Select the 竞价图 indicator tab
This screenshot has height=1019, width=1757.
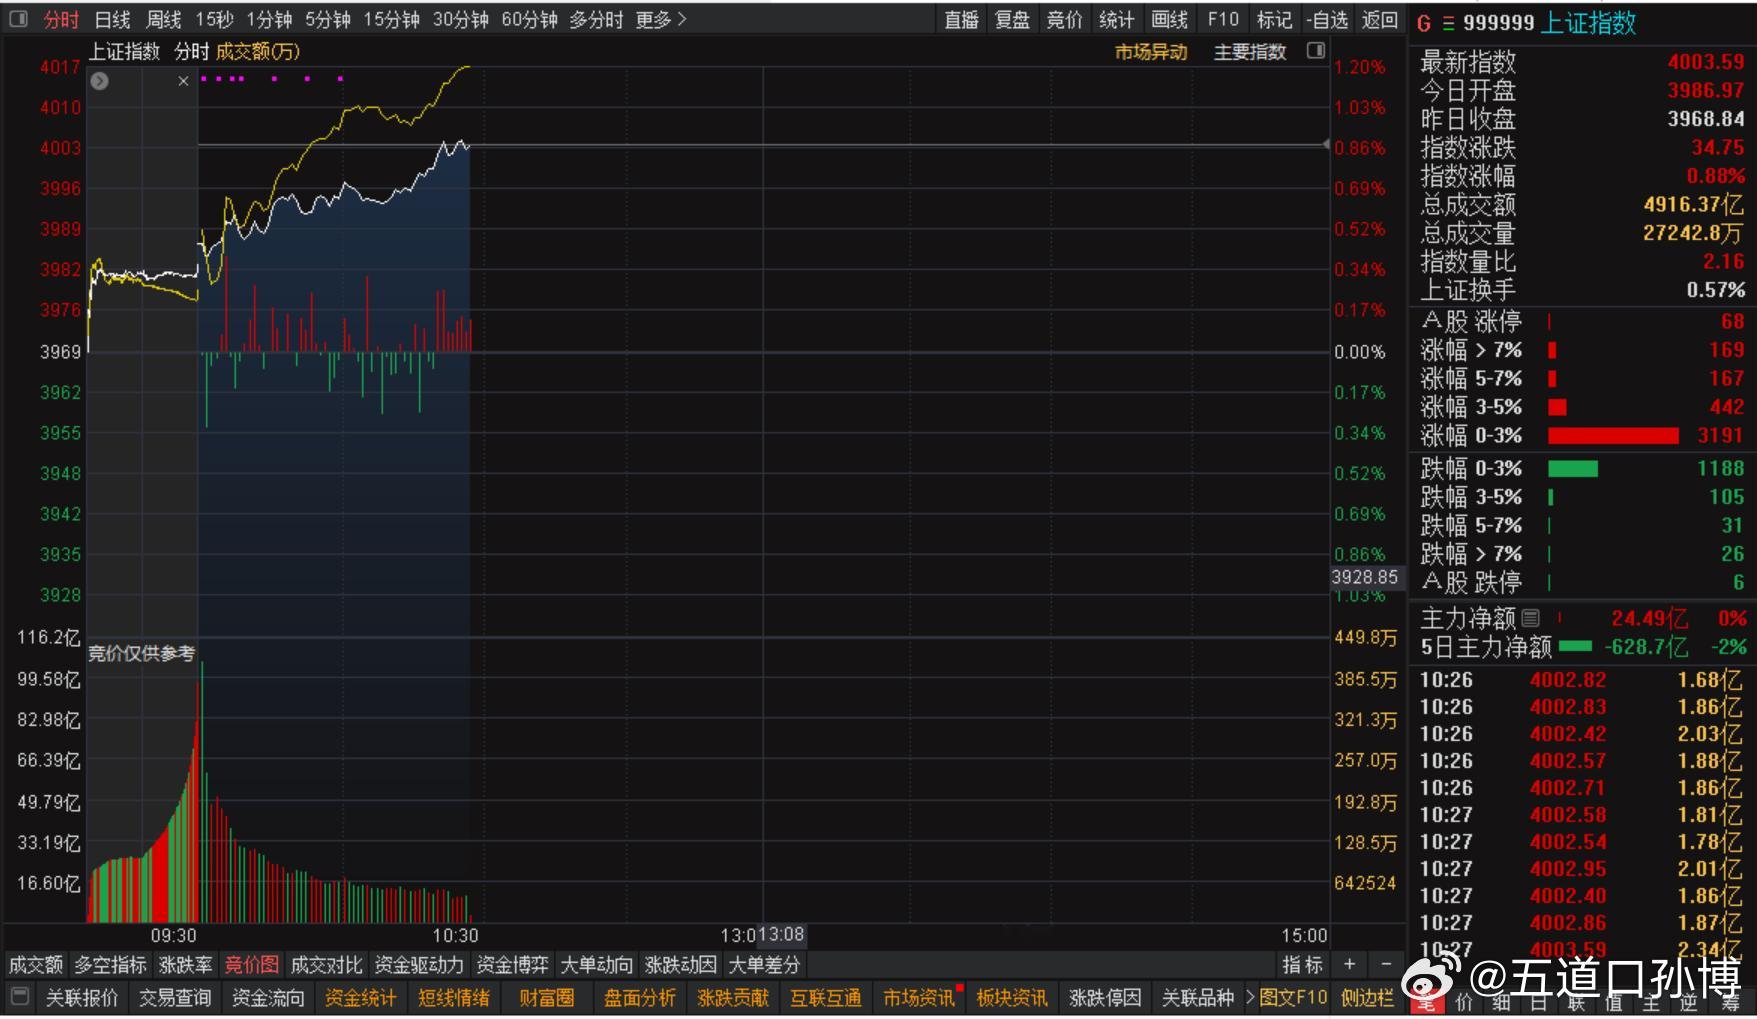252,964
